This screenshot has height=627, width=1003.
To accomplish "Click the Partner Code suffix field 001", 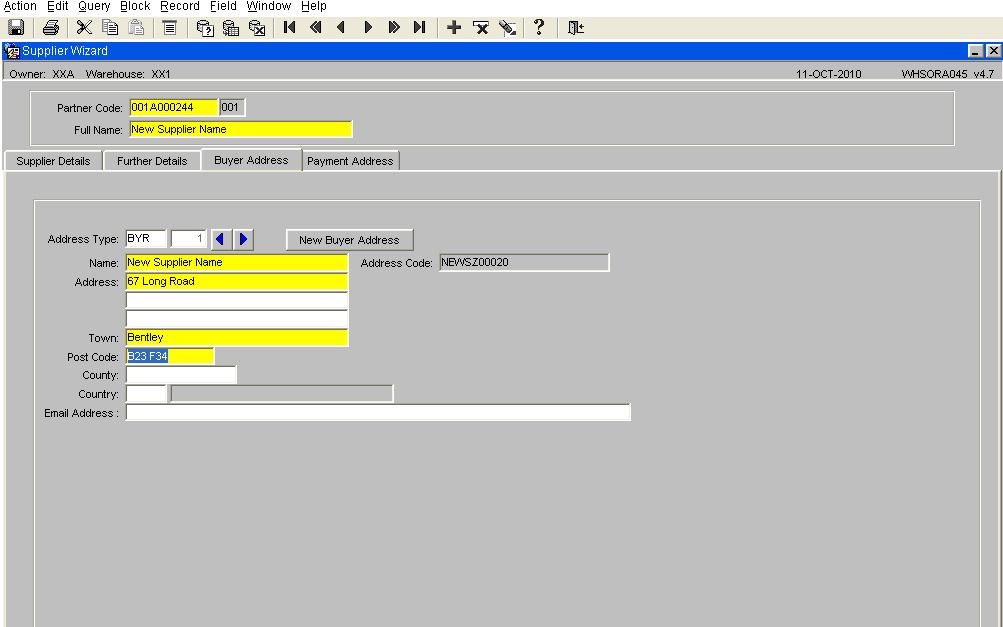I will [x=232, y=107].
